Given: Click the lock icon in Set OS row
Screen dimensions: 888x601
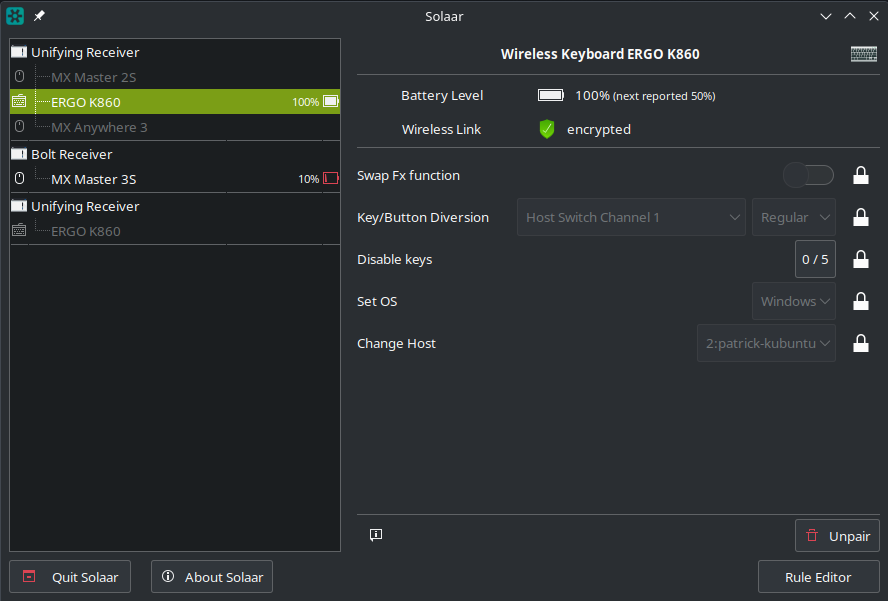Looking at the screenshot, I should click(x=860, y=302).
